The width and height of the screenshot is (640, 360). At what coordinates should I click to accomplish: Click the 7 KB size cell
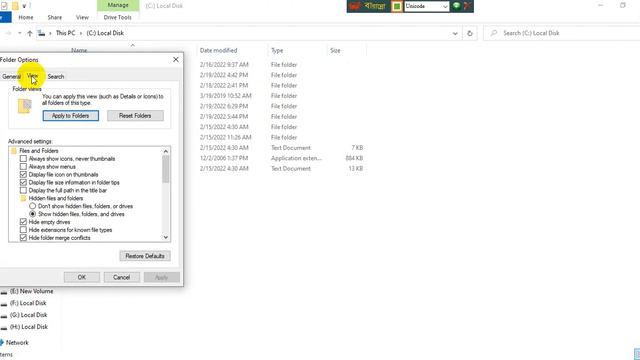357,148
